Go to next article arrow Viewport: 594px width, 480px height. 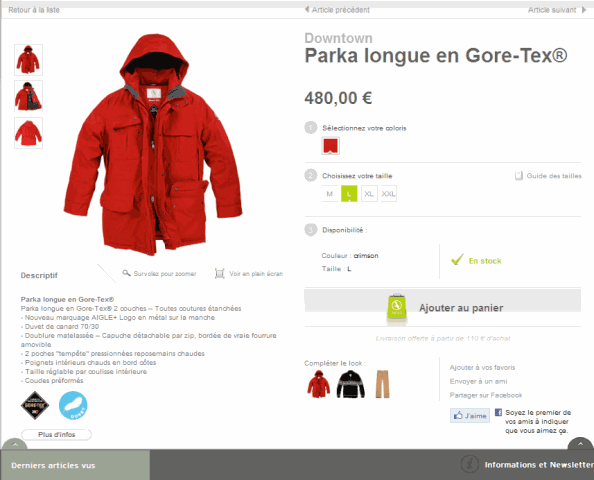pyautogui.click(x=584, y=10)
